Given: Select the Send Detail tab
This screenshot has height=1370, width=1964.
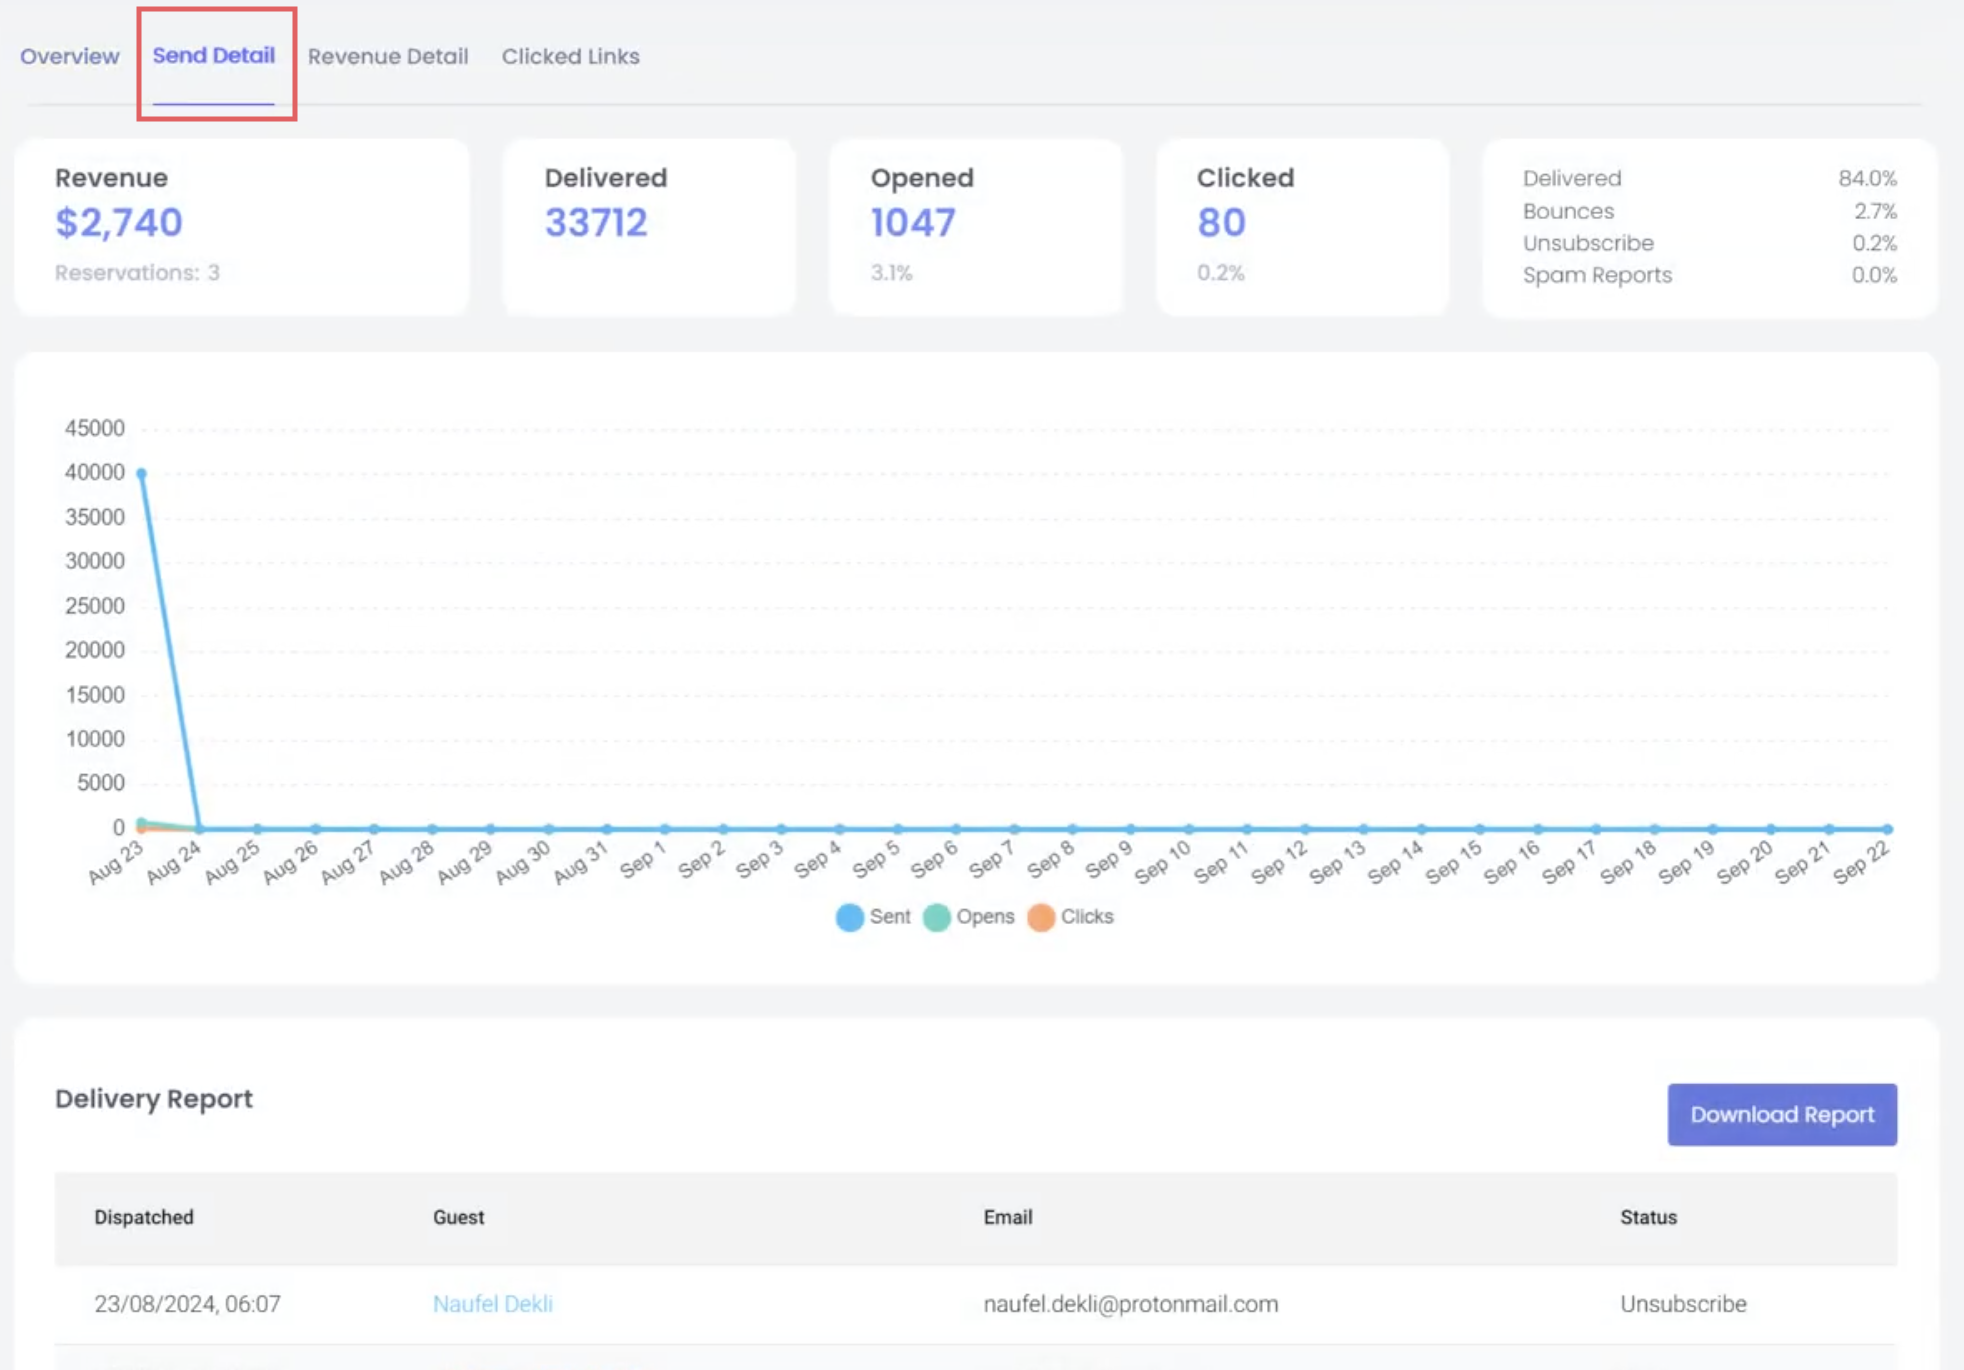Looking at the screenshot, I should [x=213, y=56].
